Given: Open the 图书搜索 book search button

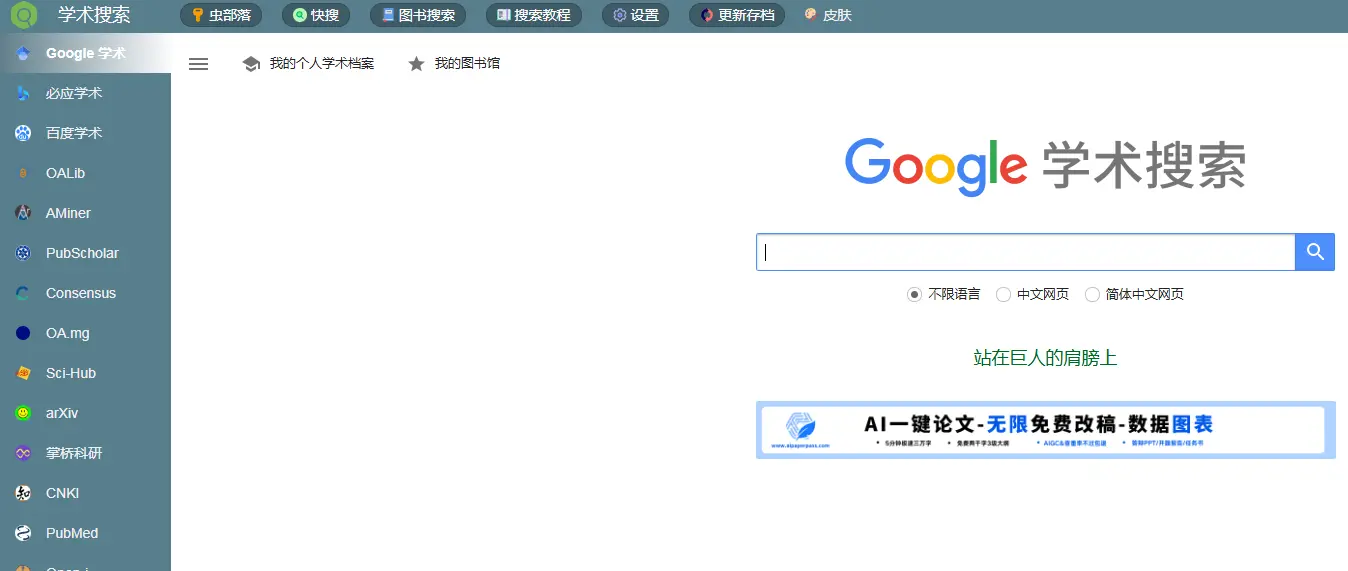Looking at the screenshot, I should pyautogui.click(x=418, y=15).
